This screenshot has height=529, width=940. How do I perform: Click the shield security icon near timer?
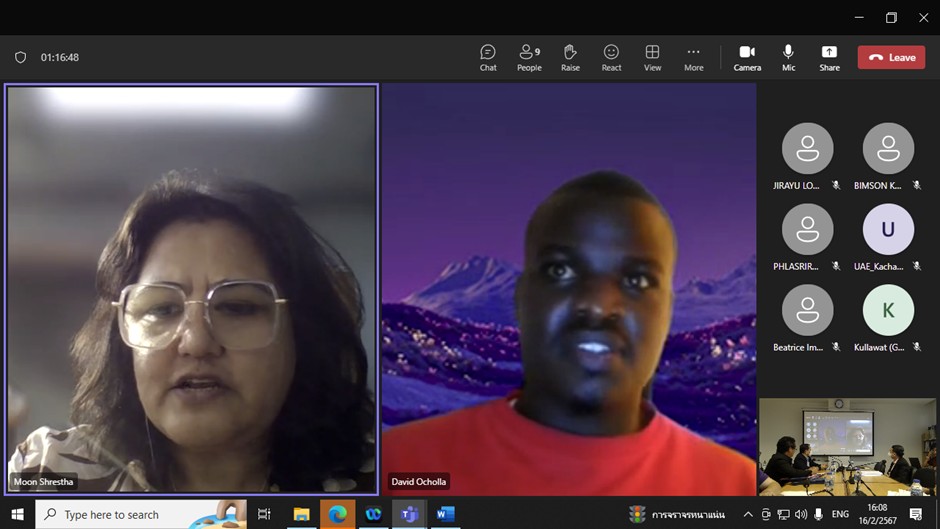coord(20,57)
